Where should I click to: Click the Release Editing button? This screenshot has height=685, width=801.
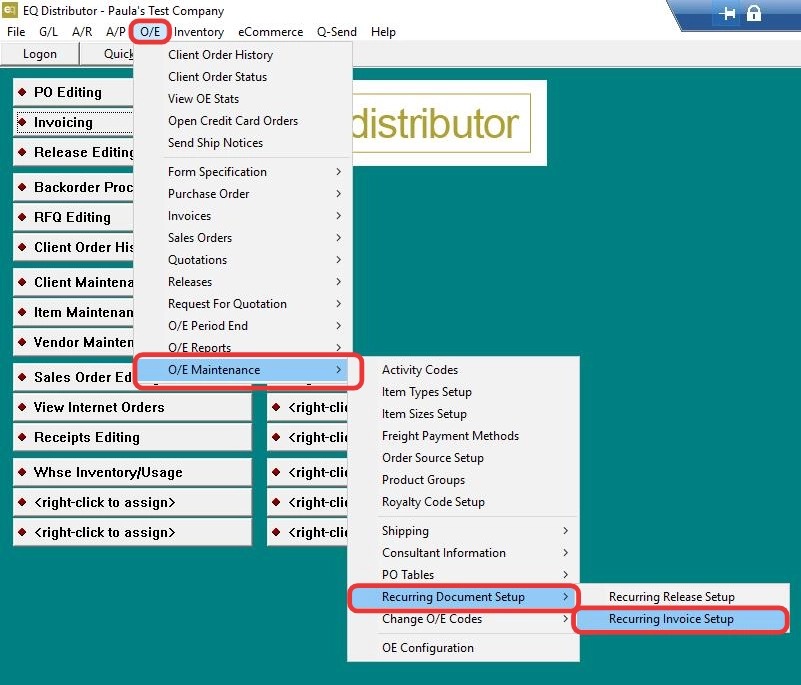pyautogui.click(x=73, y=152)
